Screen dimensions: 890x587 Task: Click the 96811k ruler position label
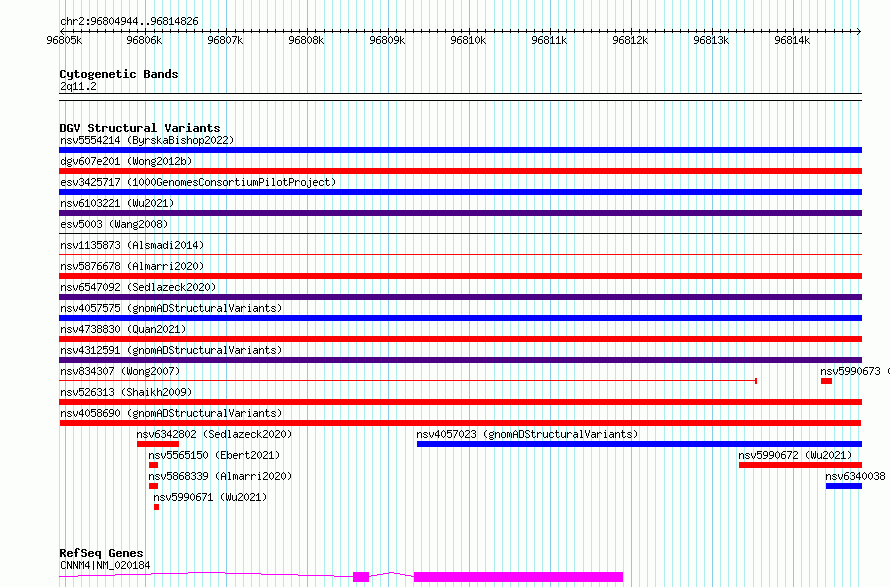549,40
